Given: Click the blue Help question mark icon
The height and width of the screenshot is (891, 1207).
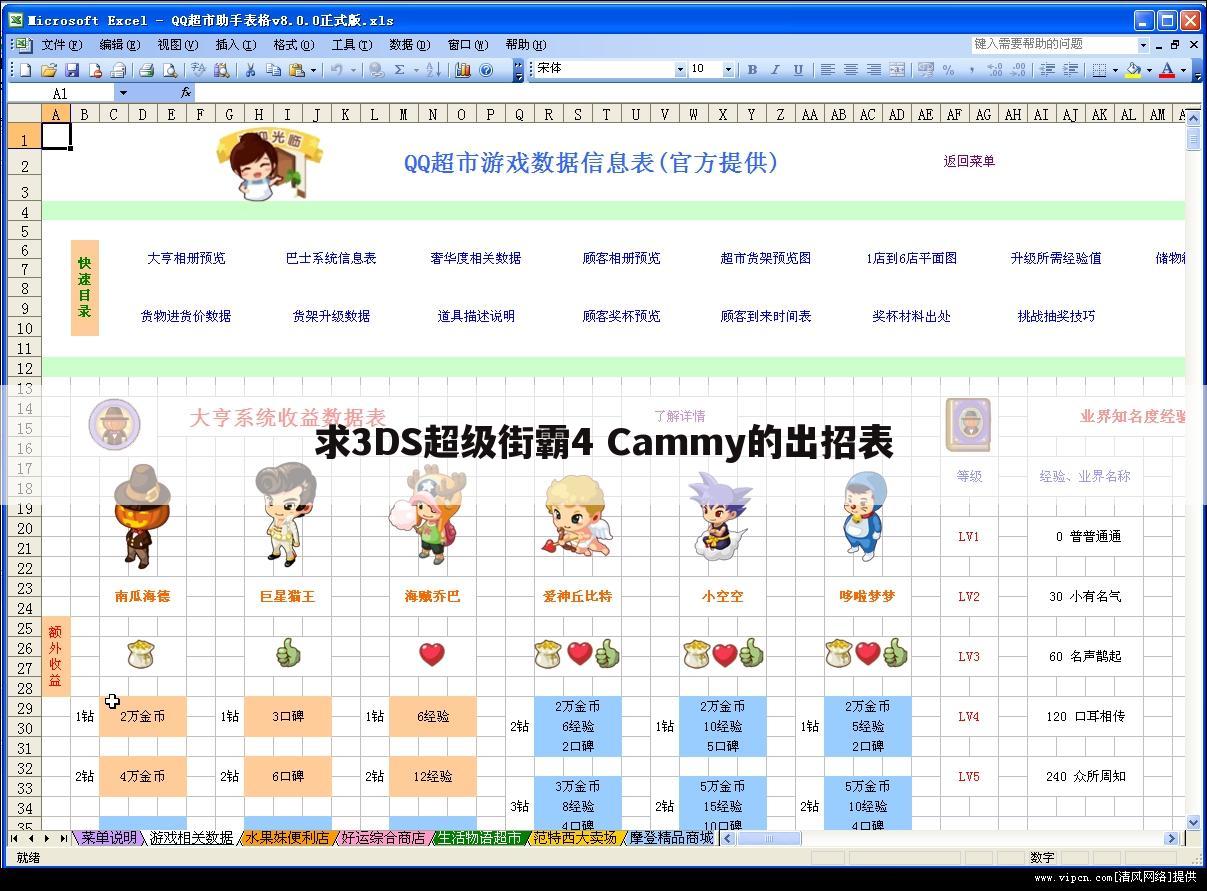Looking at the screenshot, I should click(x=485, y=70).
